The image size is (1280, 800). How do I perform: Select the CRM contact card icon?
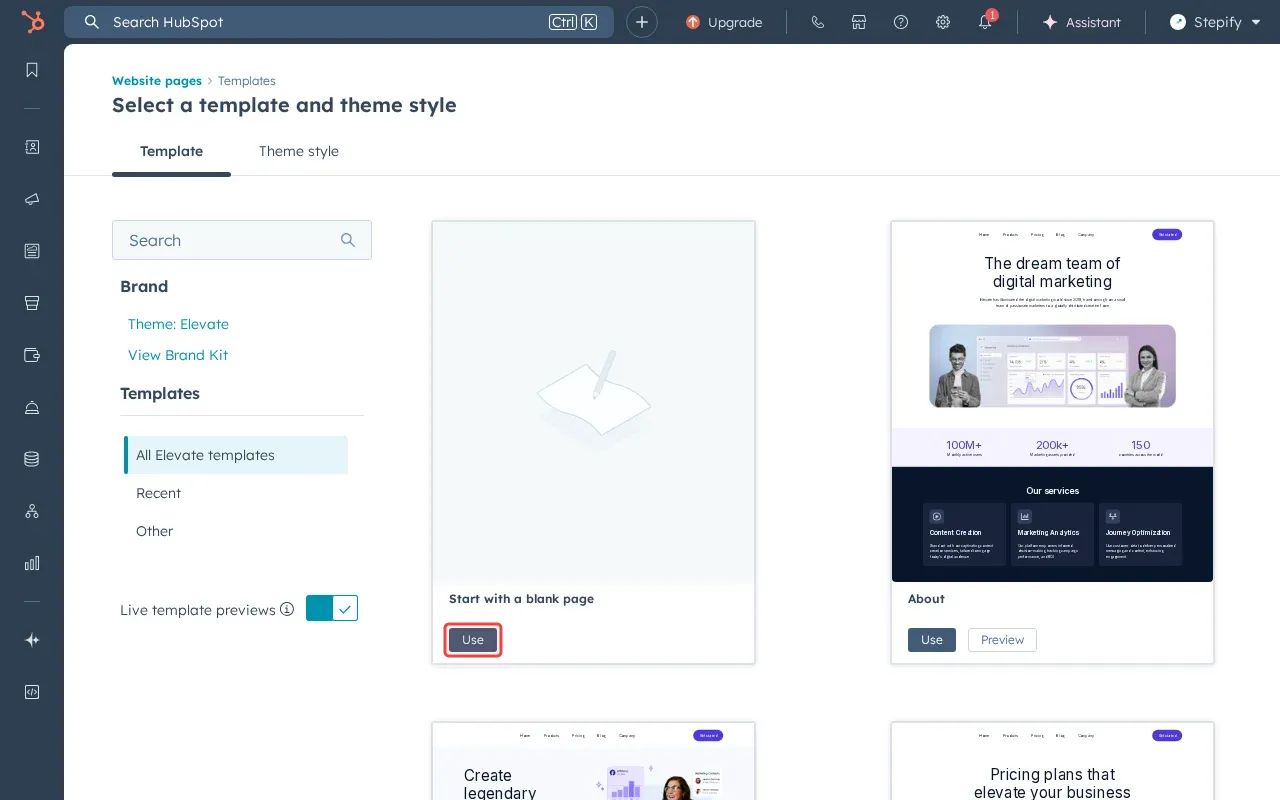[32, 147]
